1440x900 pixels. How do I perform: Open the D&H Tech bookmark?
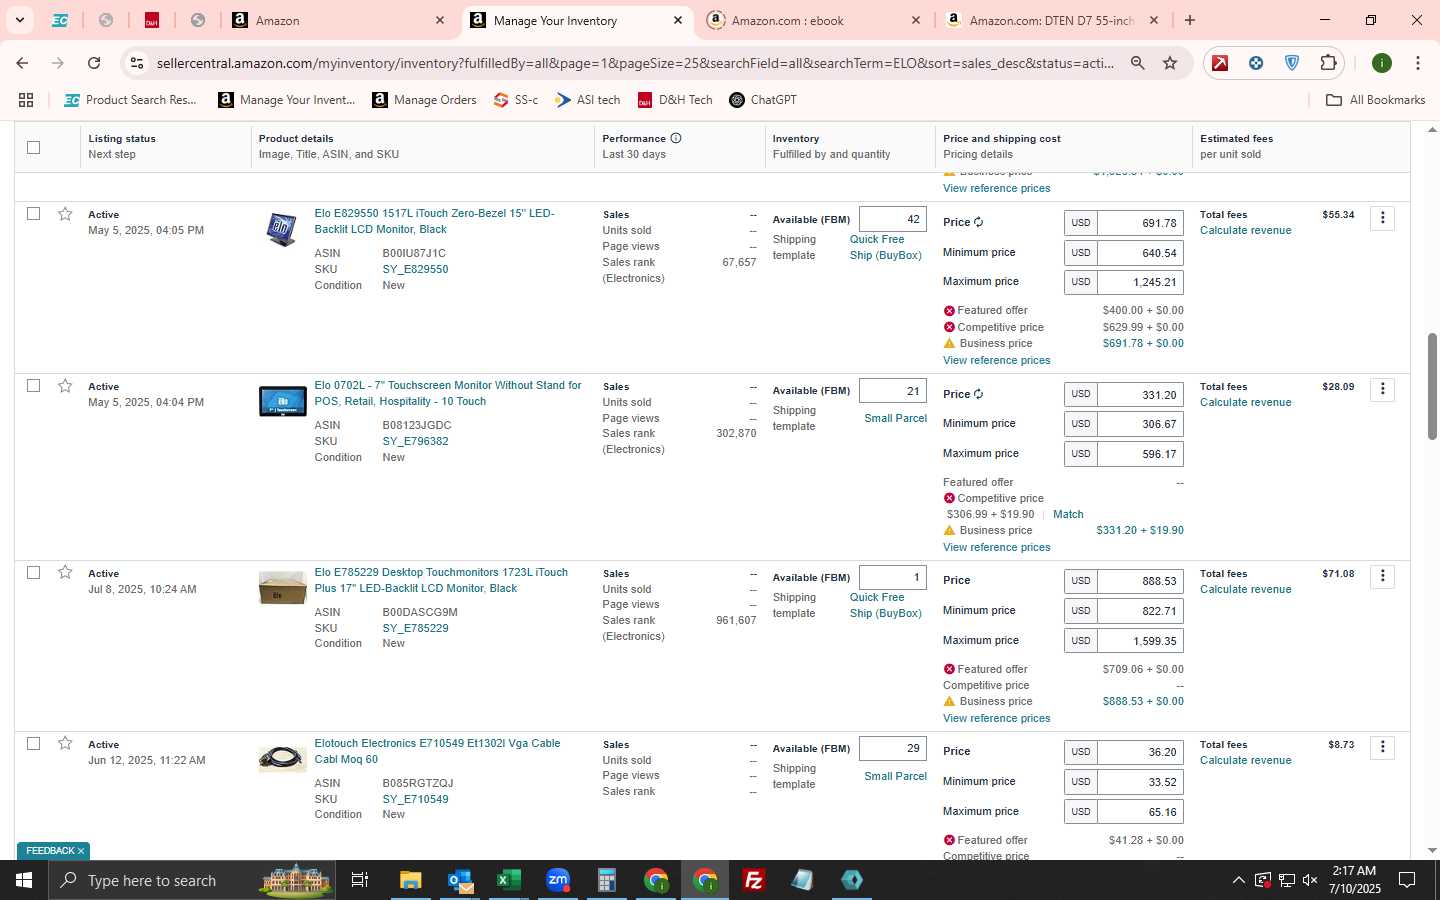[675, 100]
